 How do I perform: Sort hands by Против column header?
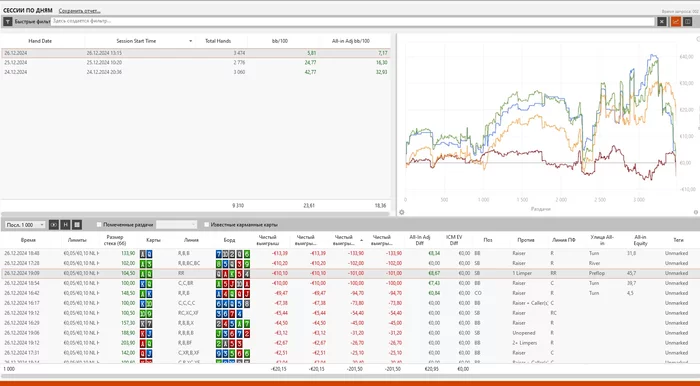pyautogui.click(x=525, y=240)
